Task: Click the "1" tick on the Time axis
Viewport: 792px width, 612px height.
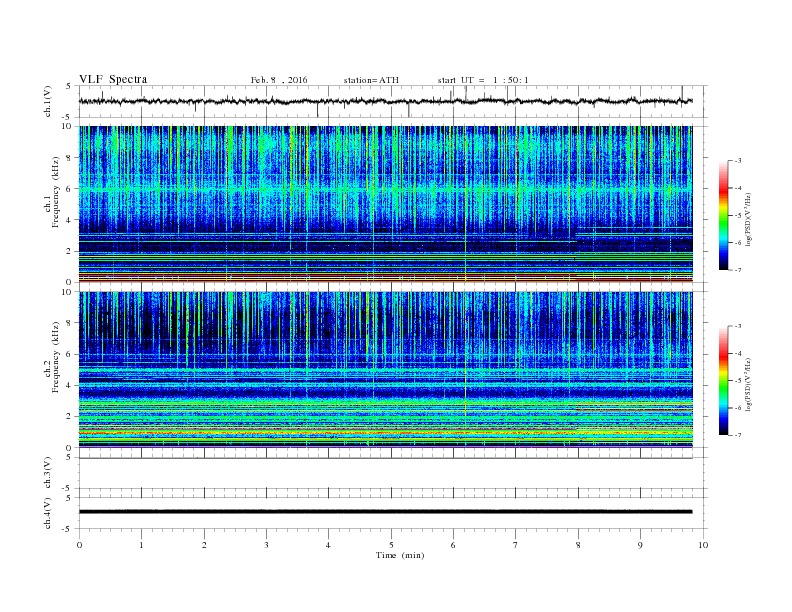Action: pyautogui.click(x=141, y=545)
